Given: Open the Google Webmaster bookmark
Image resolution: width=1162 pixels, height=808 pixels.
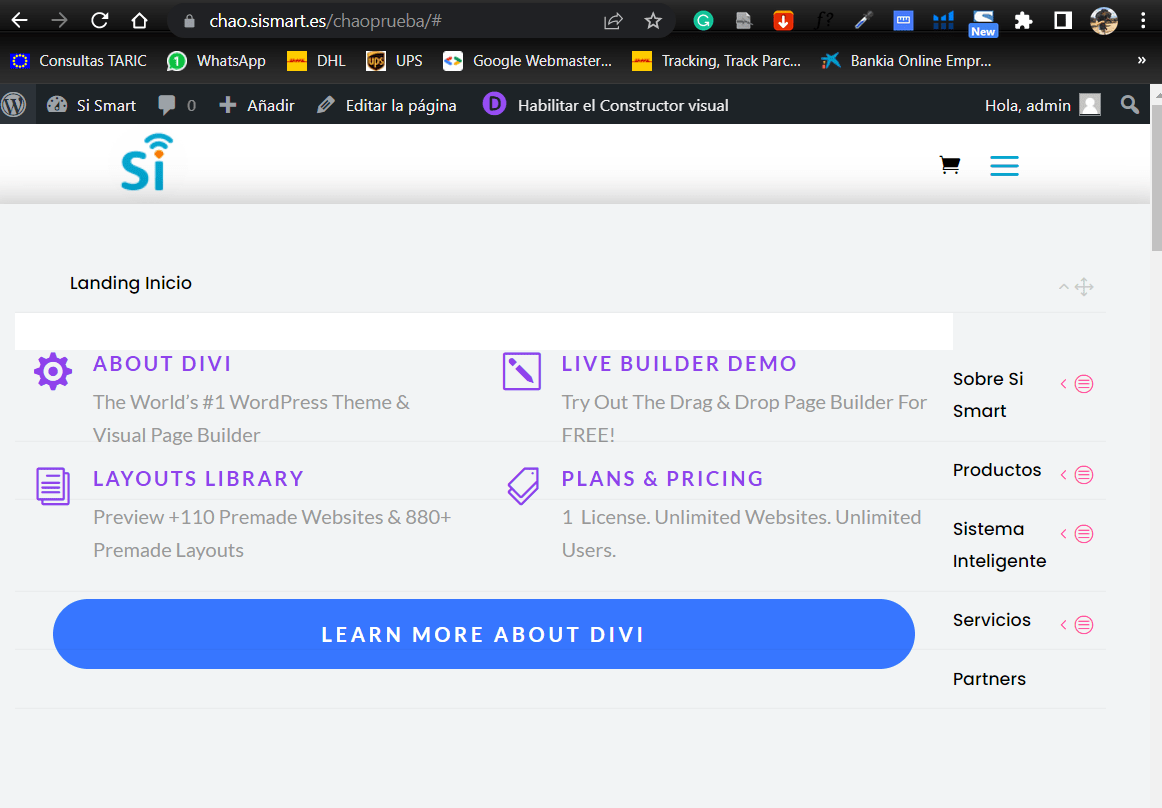Looking at the screenshot, I should tap(528, 61).
